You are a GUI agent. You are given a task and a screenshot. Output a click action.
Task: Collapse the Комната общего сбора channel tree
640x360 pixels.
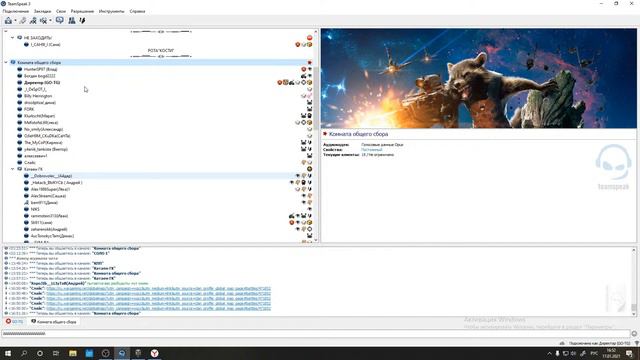[x=6, y=62]
